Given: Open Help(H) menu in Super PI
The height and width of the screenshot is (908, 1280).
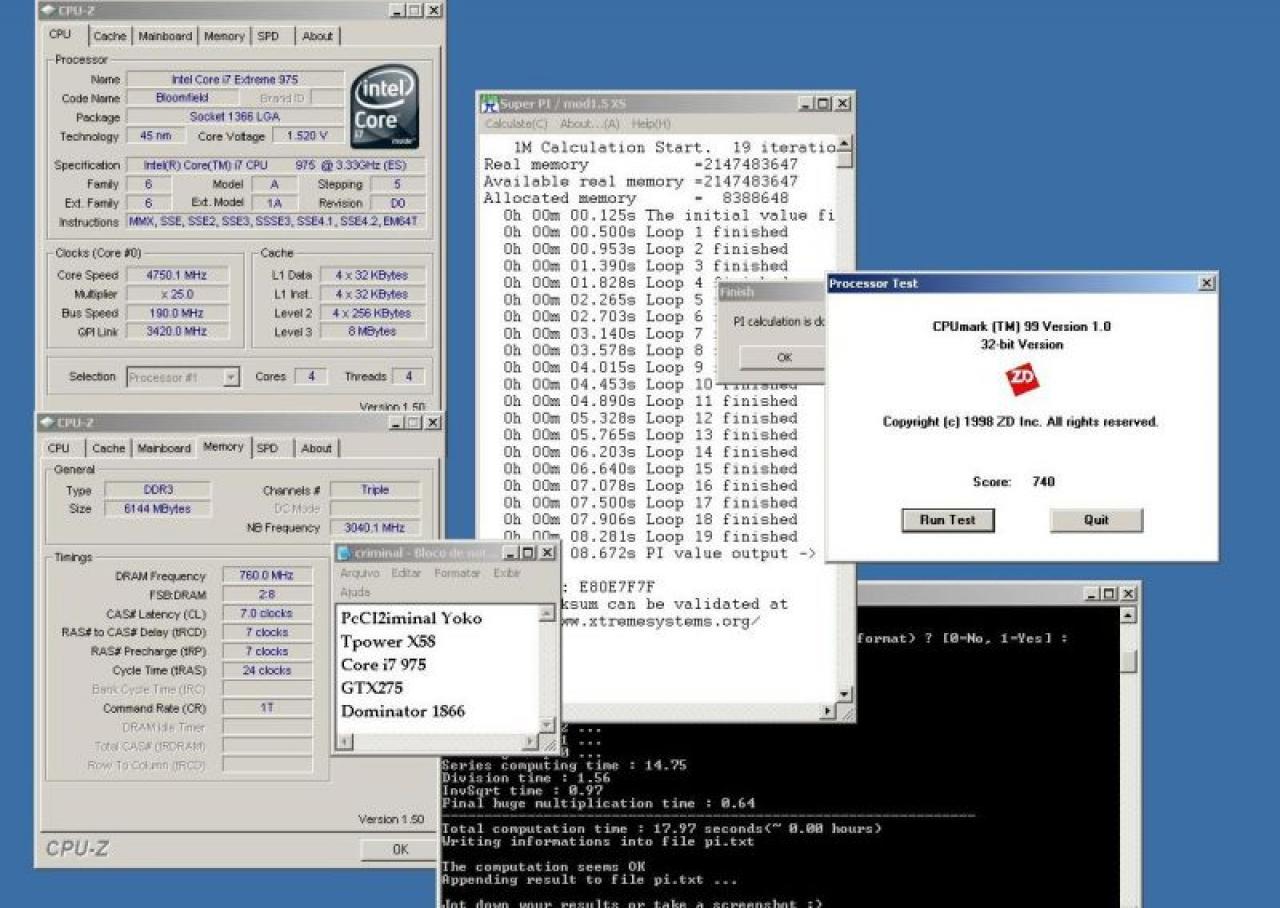Looking at the screenshot, I should (651, 123).
